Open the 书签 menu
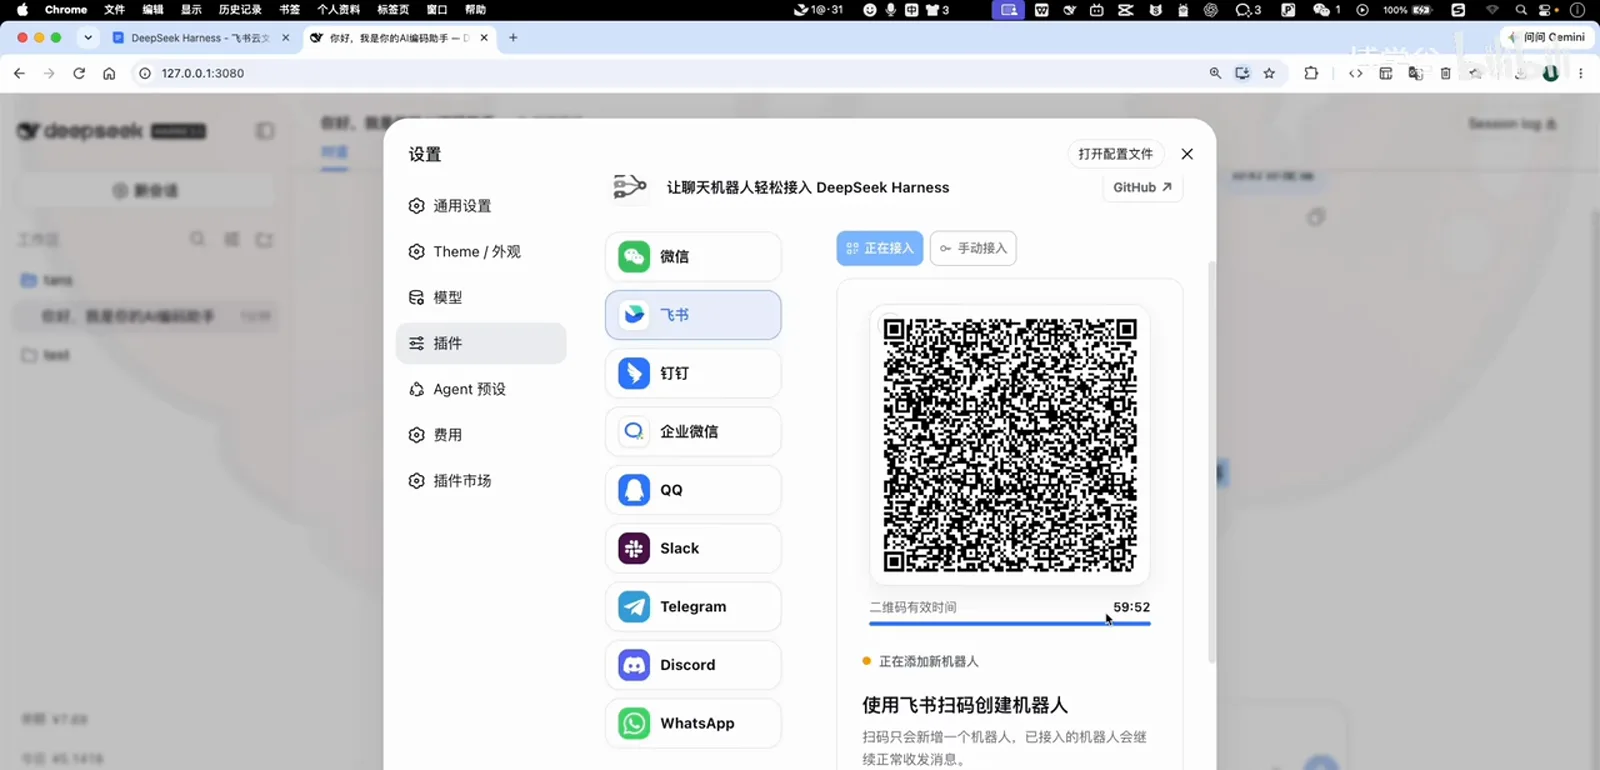 point(289,10)
